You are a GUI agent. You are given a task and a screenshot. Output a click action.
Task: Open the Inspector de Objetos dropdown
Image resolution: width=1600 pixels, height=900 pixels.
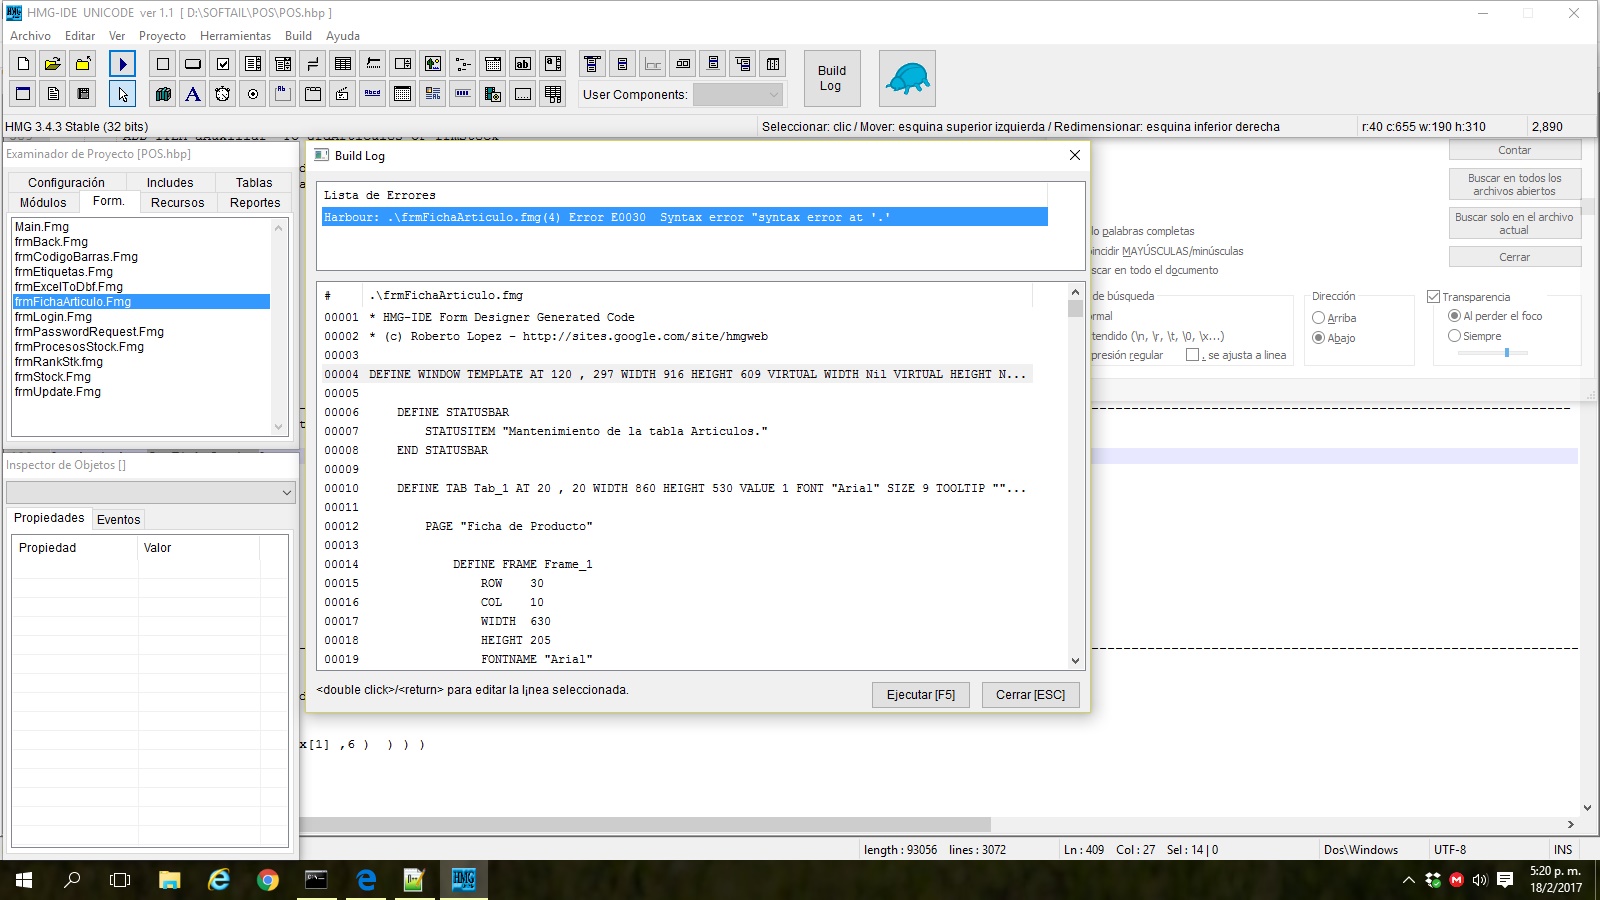150,492
